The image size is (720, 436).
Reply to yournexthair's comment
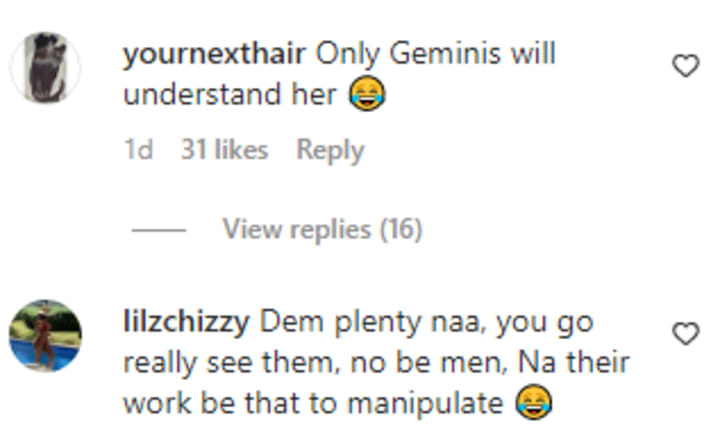pos(330,150)
